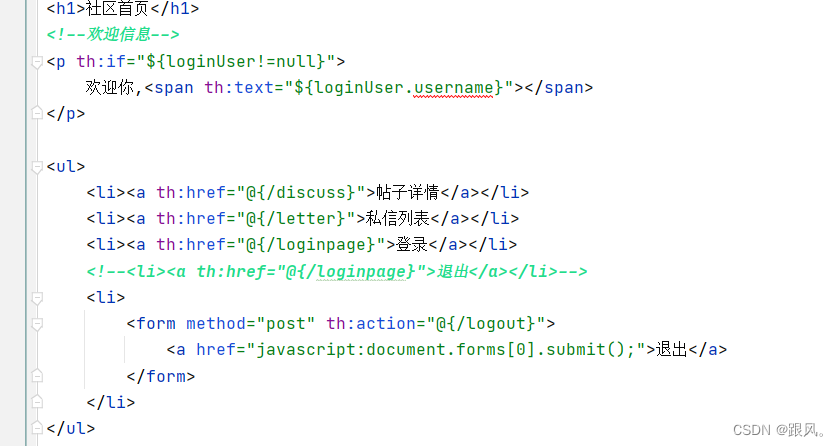Screen dimensions: 838x446
Task: Click the 退出 text inside the form anchor
Action: coord(671,350)
